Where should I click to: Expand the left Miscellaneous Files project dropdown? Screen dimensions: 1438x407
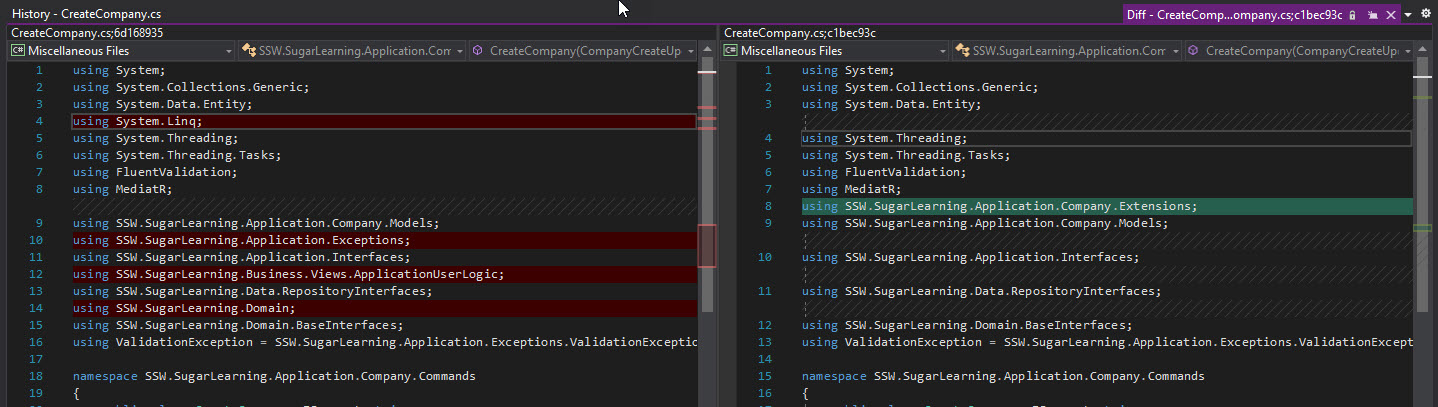tap(229, 51)
